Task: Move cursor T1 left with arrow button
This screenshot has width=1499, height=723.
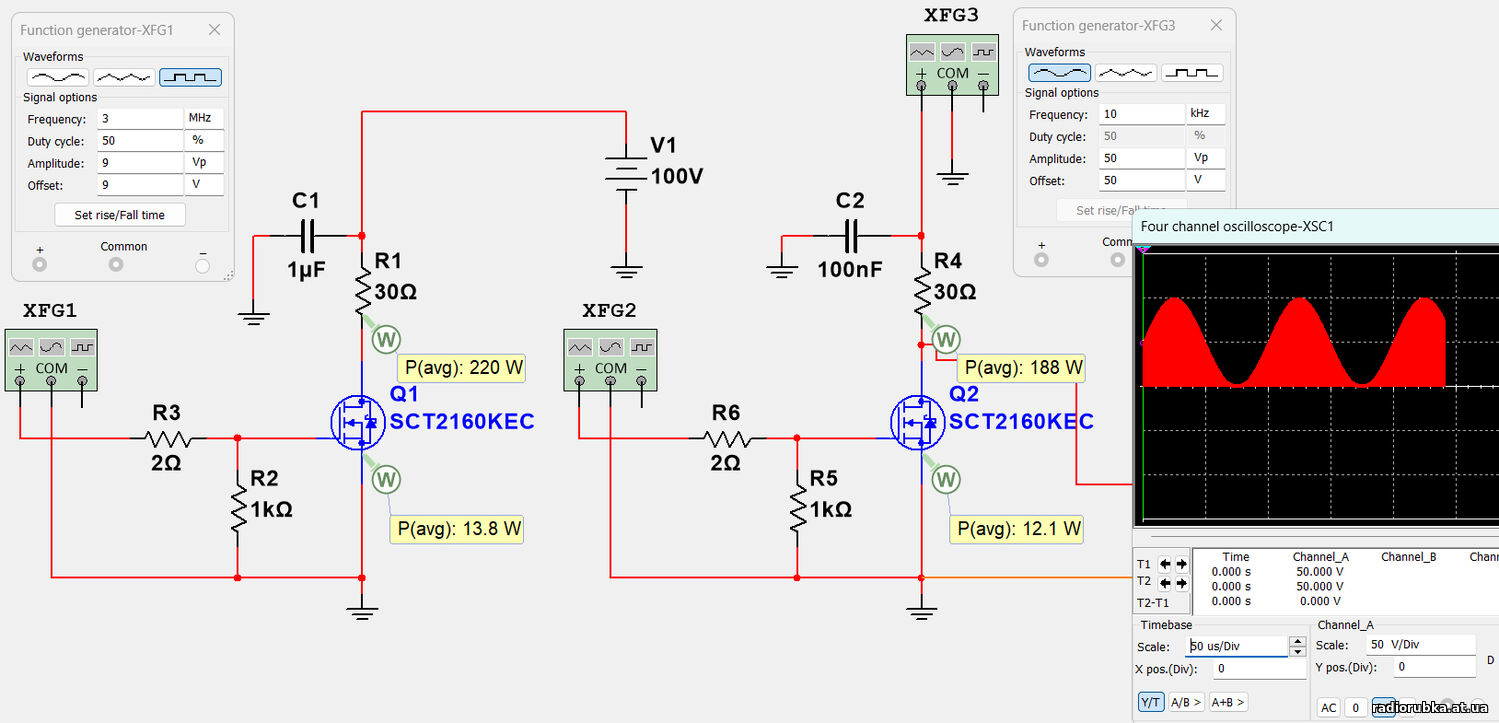Action: pyautogui.click(x=1165, y=564)
